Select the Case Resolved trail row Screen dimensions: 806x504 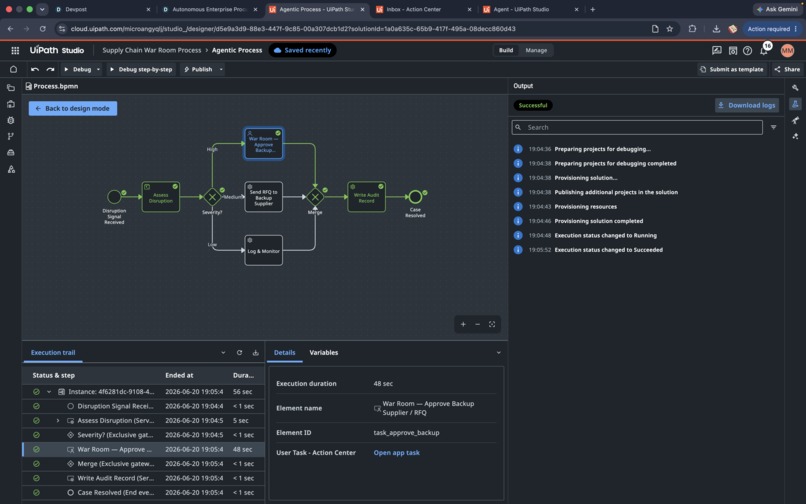pos(143,493)
